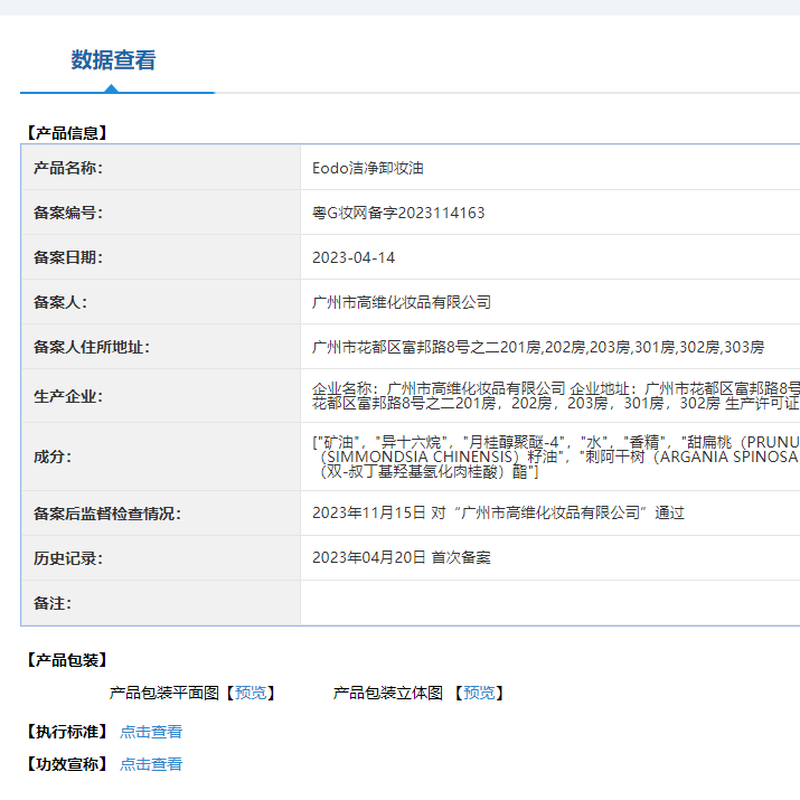This screenshot has height=800, width=800.
Task: Click the empty 备注 value cell
Action: click(x=550, y=603)
